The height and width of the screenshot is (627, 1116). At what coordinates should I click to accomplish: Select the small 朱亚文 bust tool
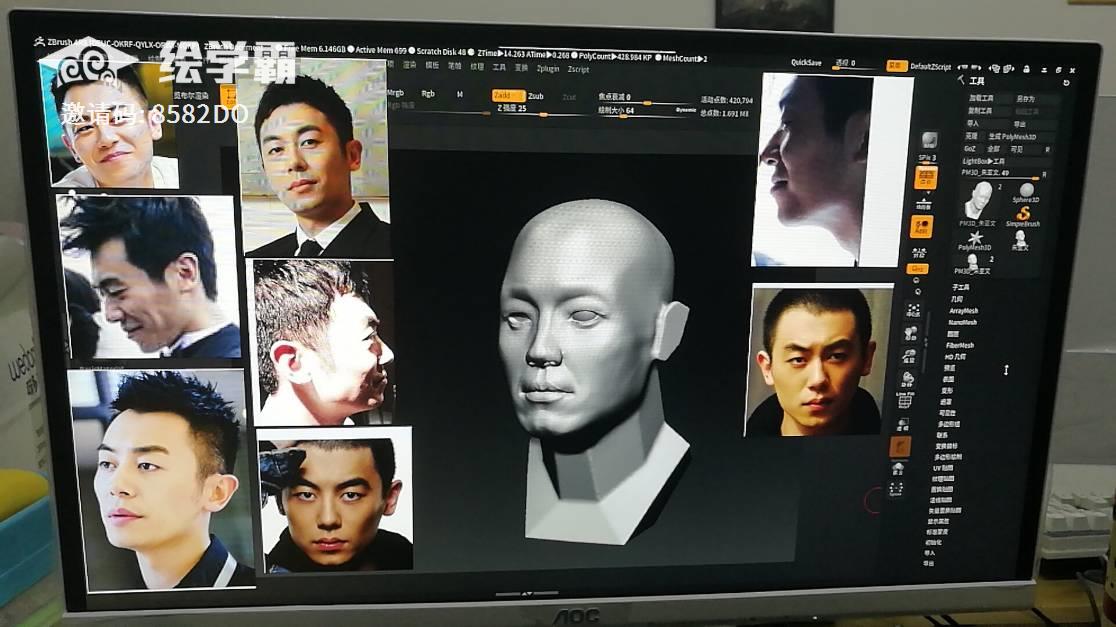(1020, 240)
